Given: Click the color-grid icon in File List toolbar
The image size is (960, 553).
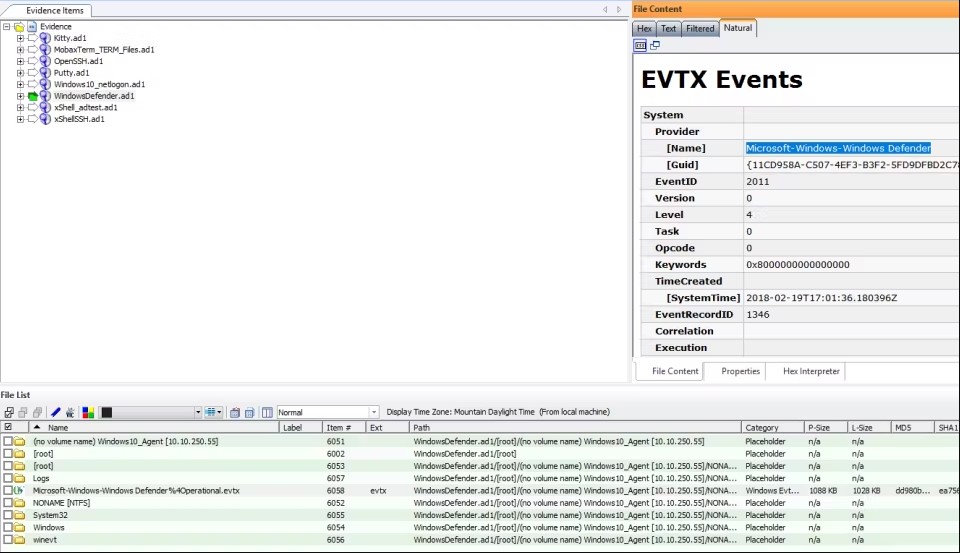Looking at the screenshot, I should click(x=88, y=412).
